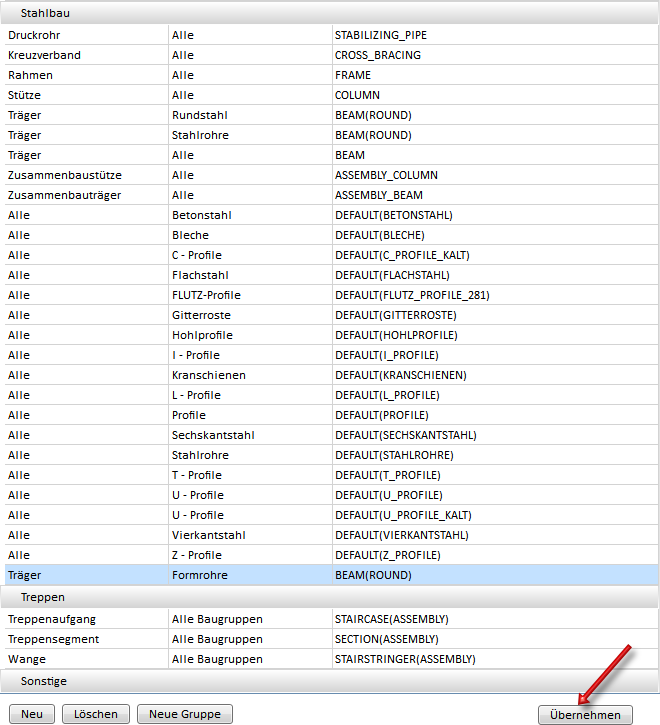Select the Stütze row
660x725 pixels.
(x=26, y=95)
